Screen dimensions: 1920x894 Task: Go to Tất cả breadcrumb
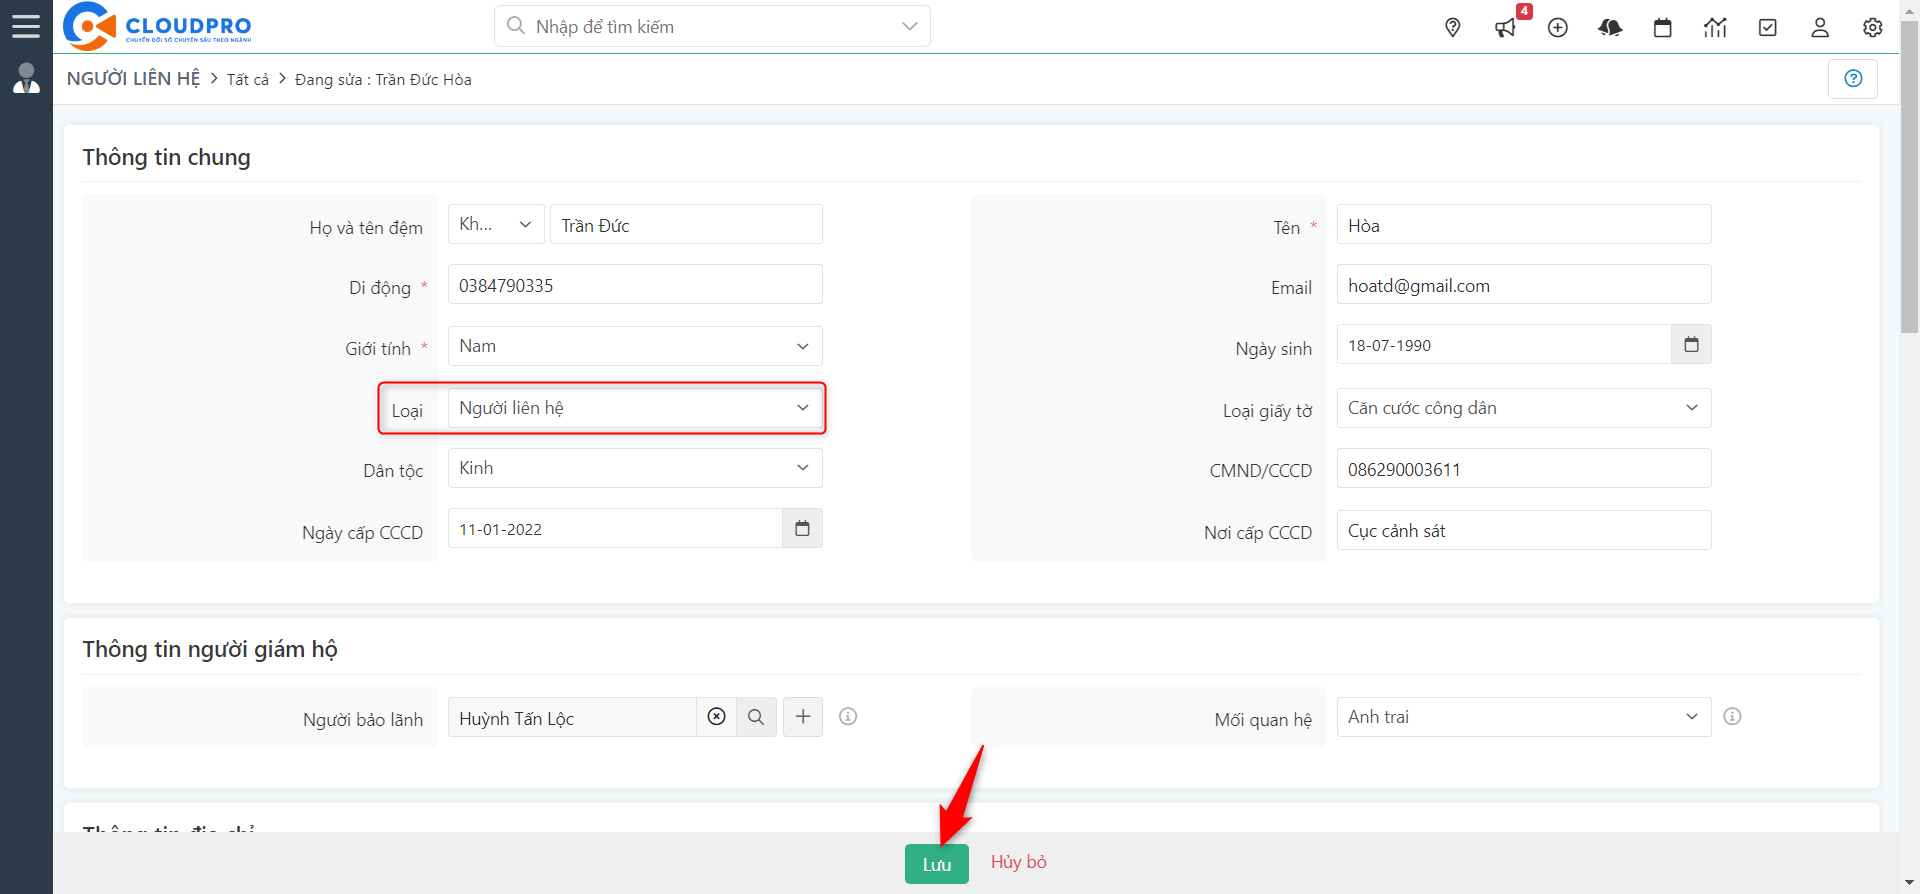click(x=248, y=79)
